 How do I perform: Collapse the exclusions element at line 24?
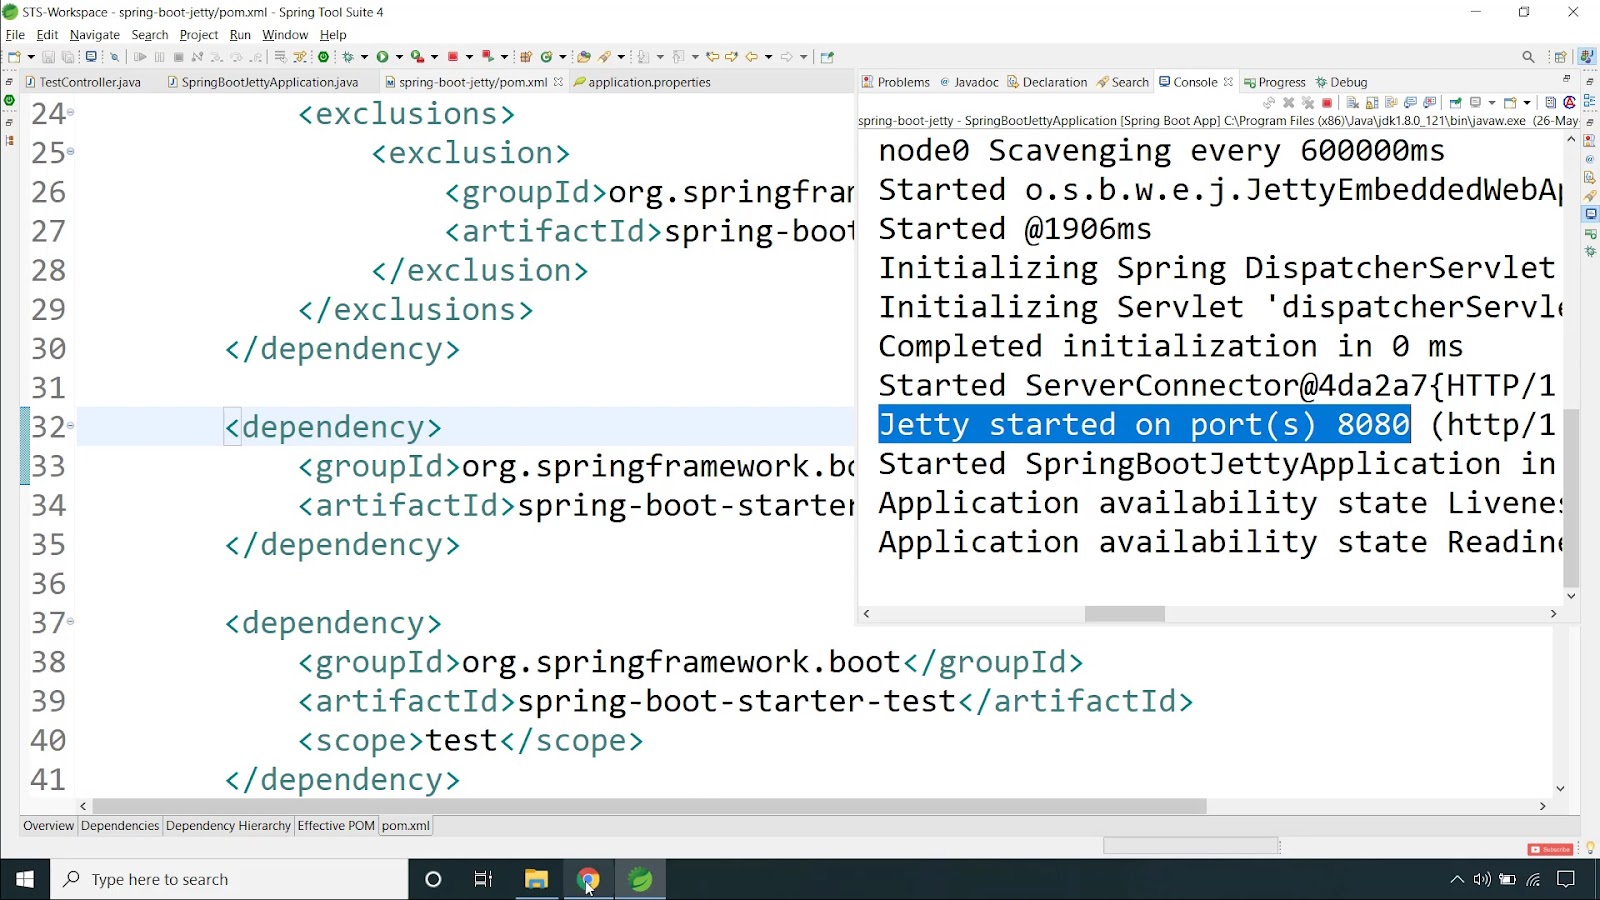(x=70, y=114)
